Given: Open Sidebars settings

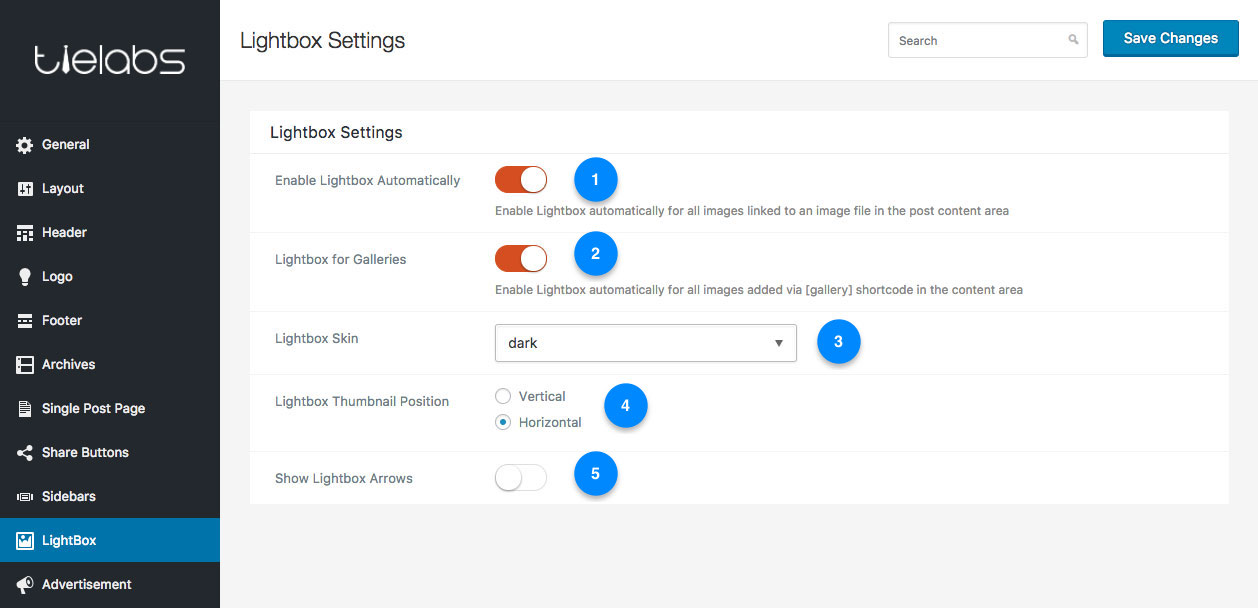Looking at the screenshot, I should (110, 497).
